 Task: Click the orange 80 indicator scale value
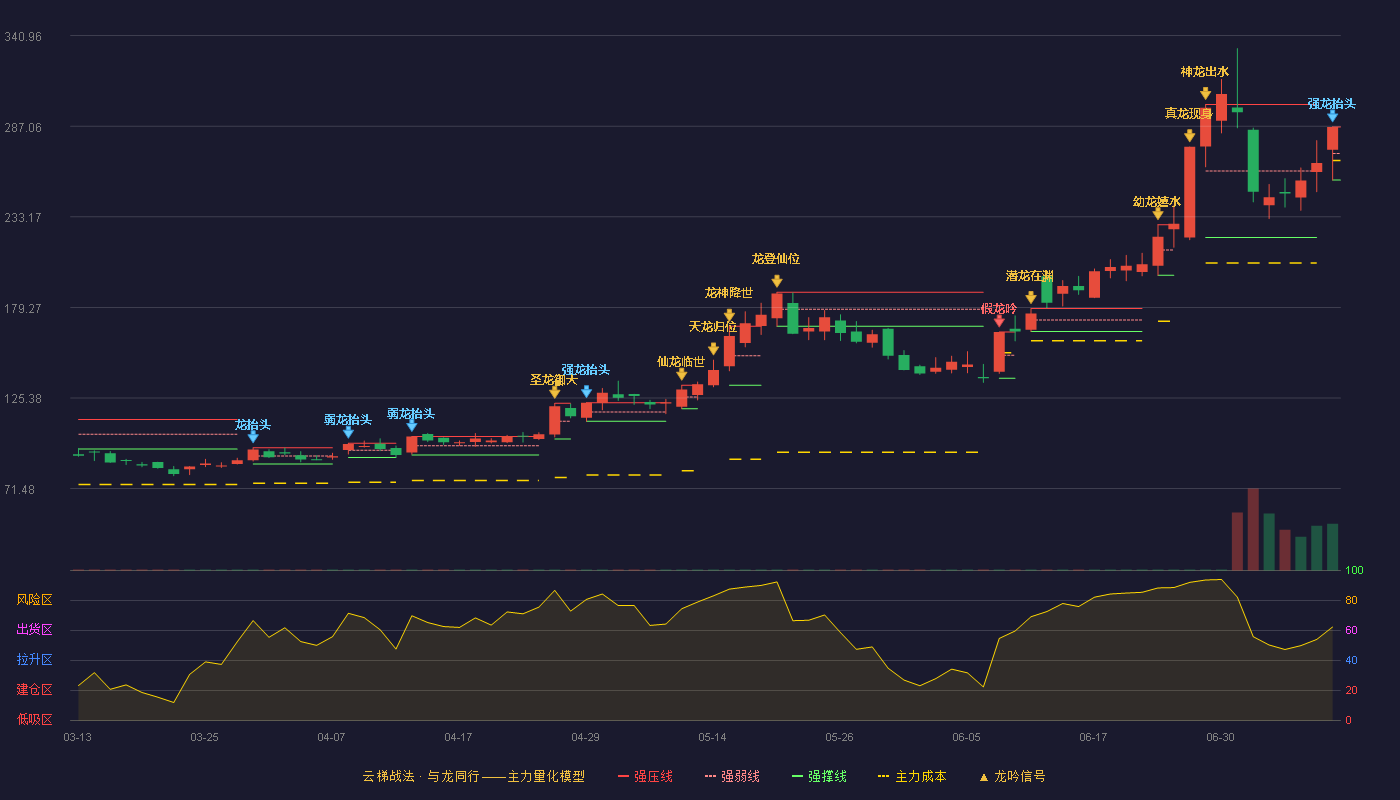pos(1351,600)
